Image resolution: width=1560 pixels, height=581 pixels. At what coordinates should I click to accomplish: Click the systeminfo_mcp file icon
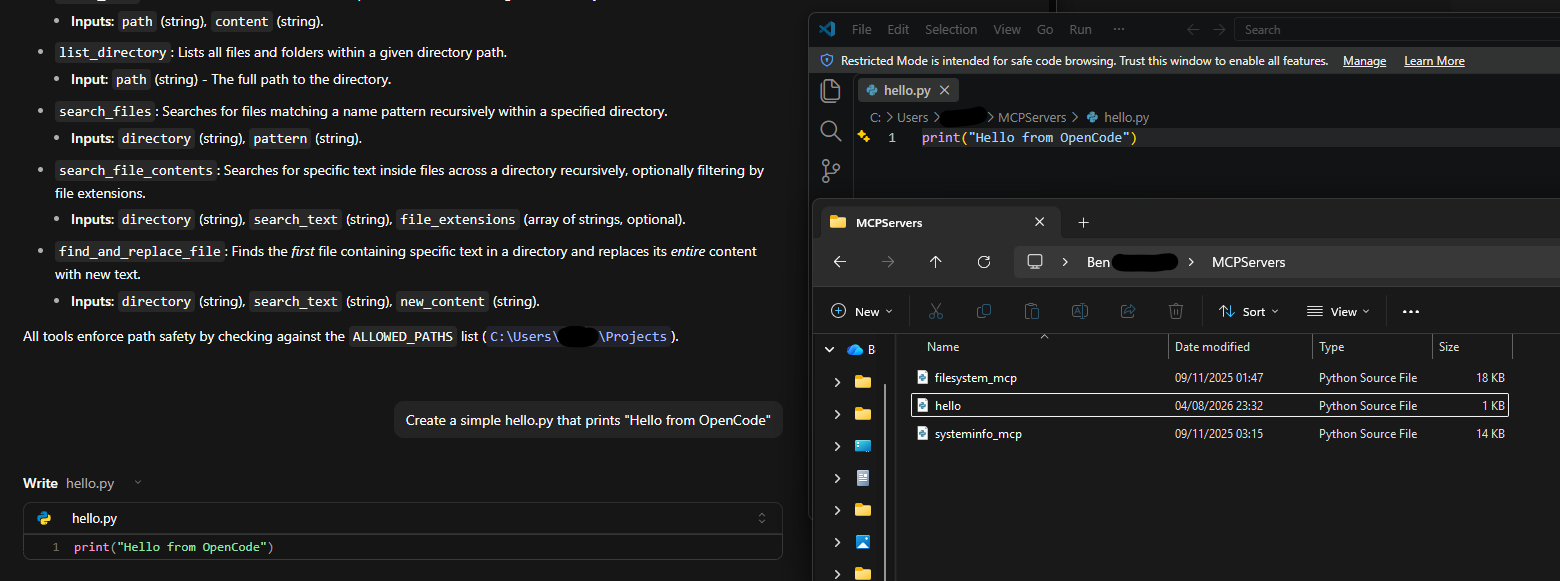pyautogui.click(x=923, y=434)
